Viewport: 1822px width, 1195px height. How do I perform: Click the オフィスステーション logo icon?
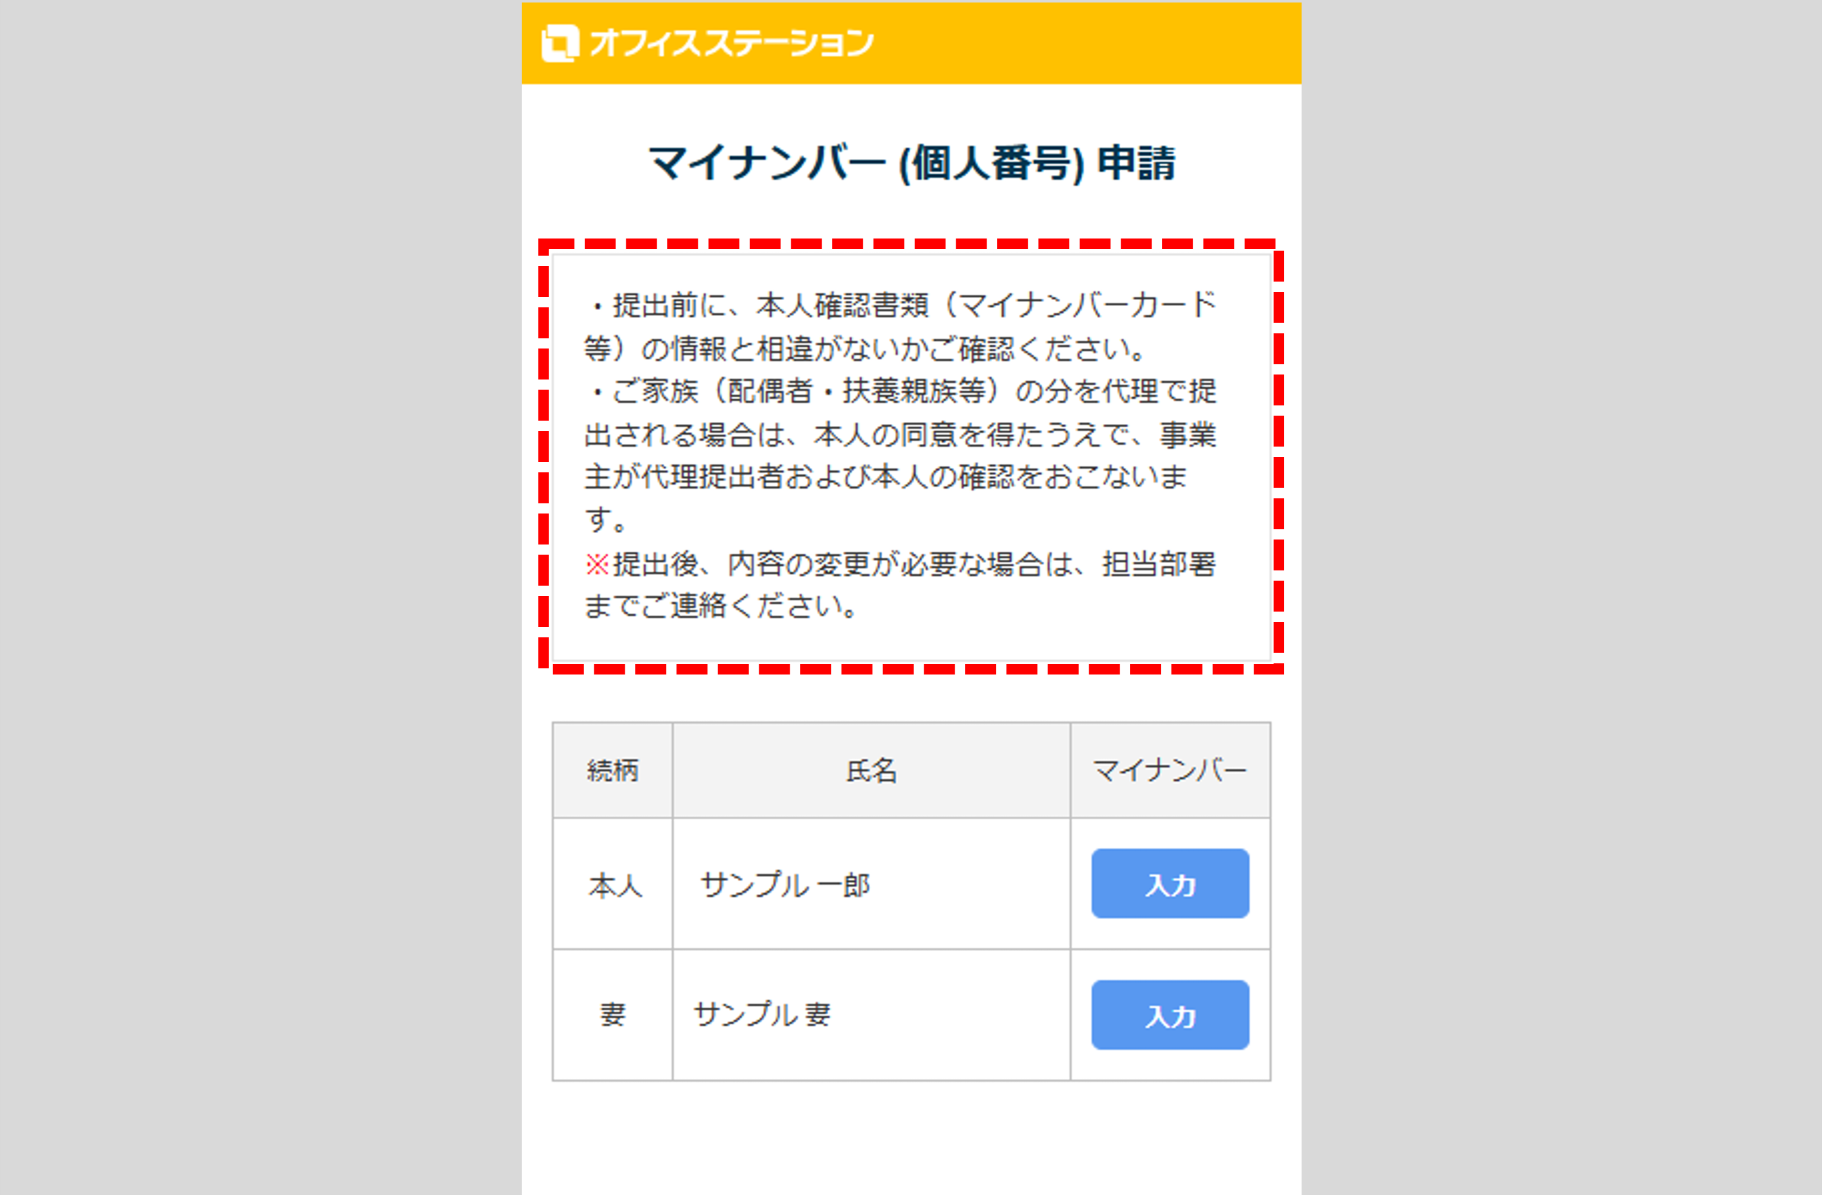click(x=560, y=43)
